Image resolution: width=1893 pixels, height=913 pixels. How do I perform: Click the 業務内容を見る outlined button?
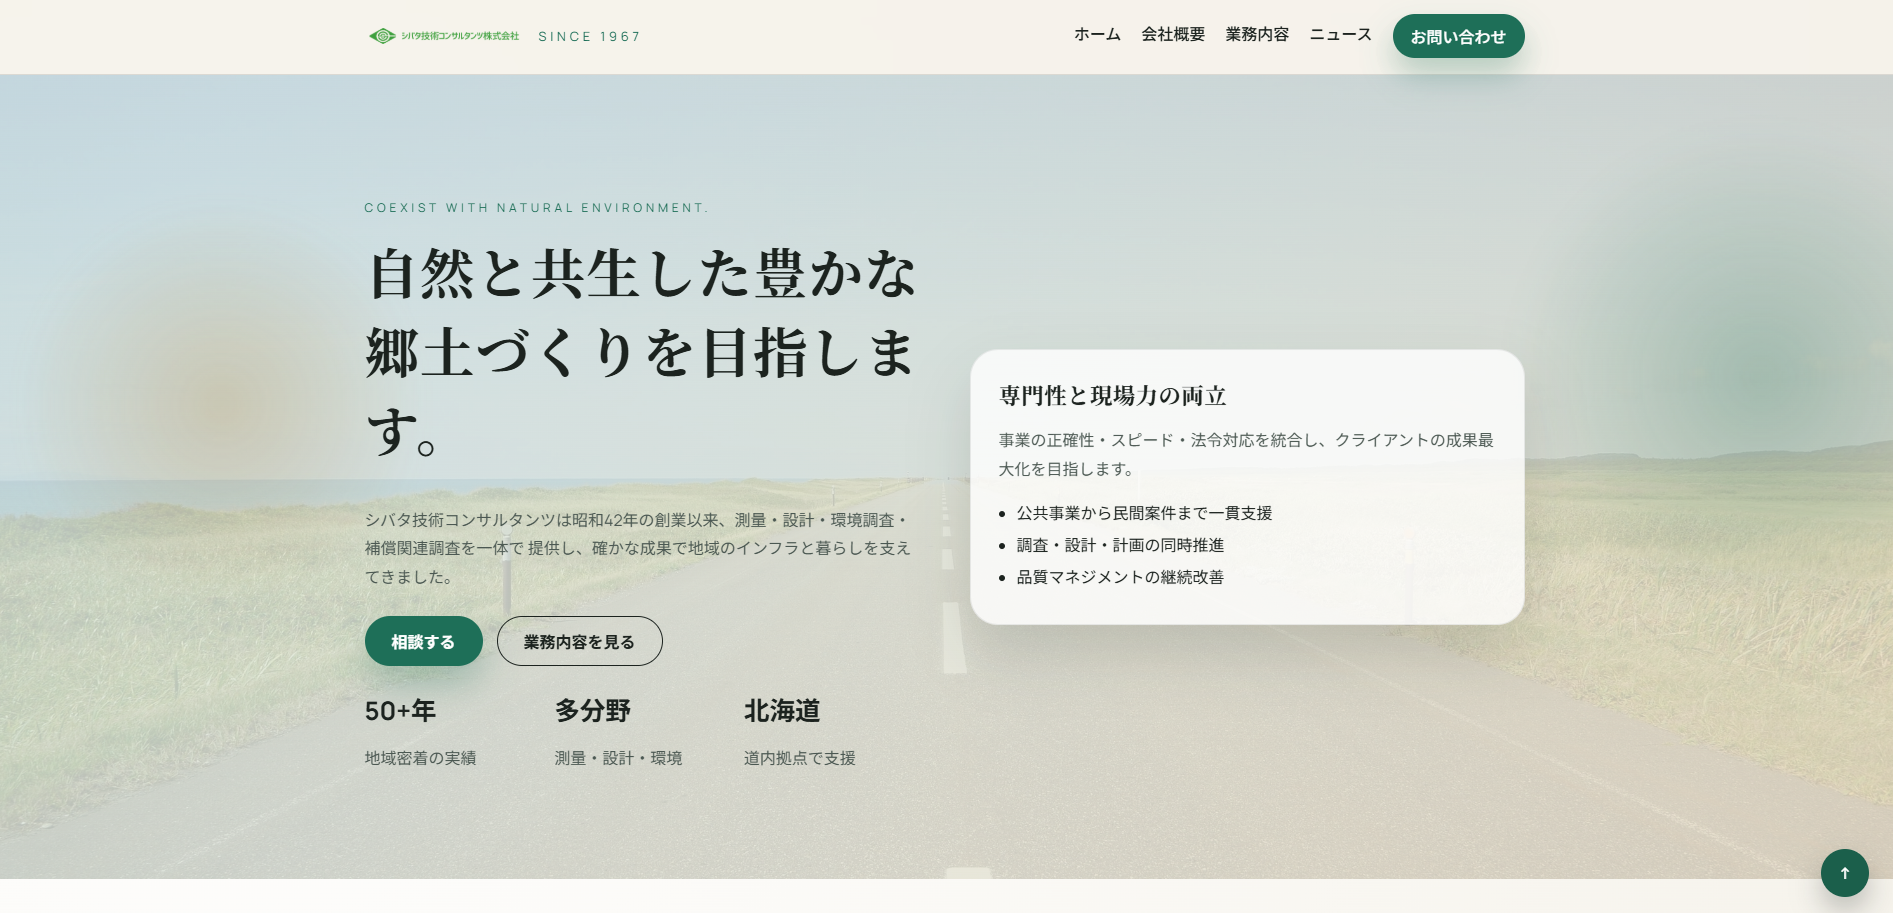pyautogui.click(x=579, y=641)
